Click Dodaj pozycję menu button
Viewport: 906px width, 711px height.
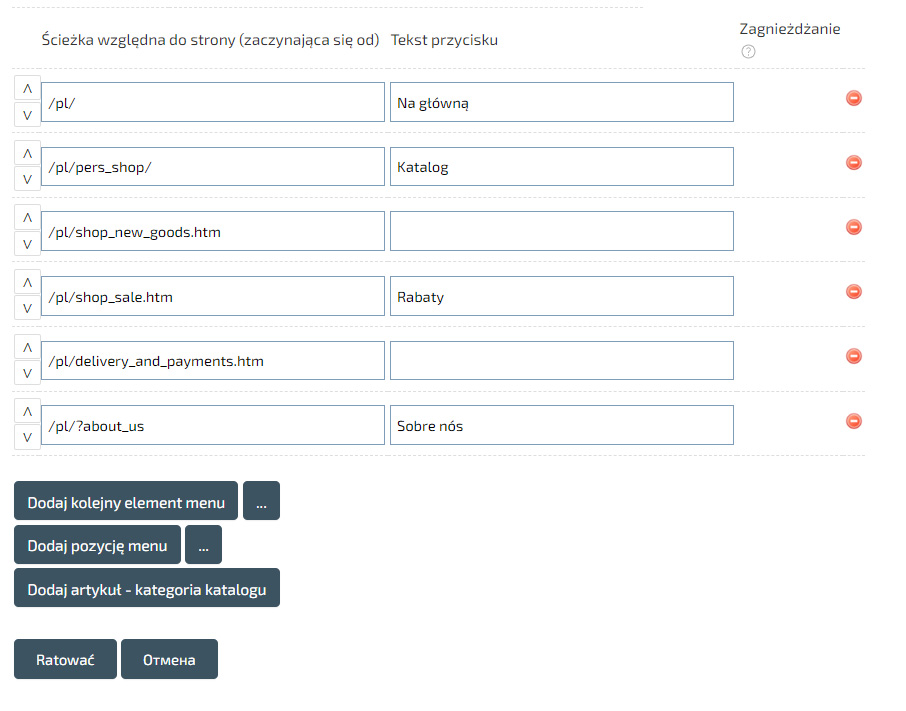click(x=97, y=545)
